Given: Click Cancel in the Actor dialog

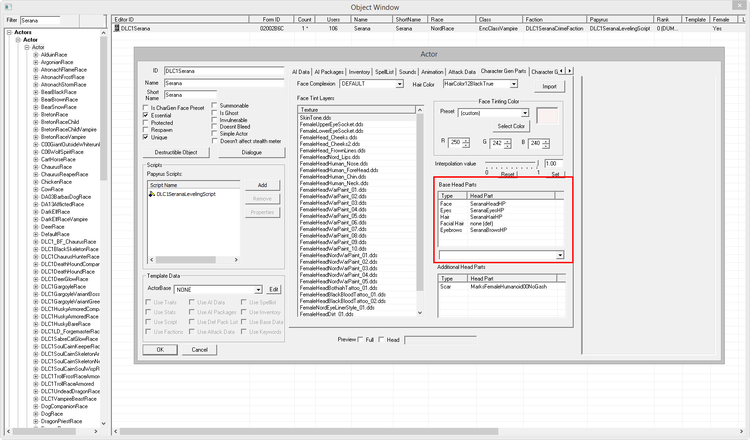Looking at the screenshot, I should tap(199, 350).
